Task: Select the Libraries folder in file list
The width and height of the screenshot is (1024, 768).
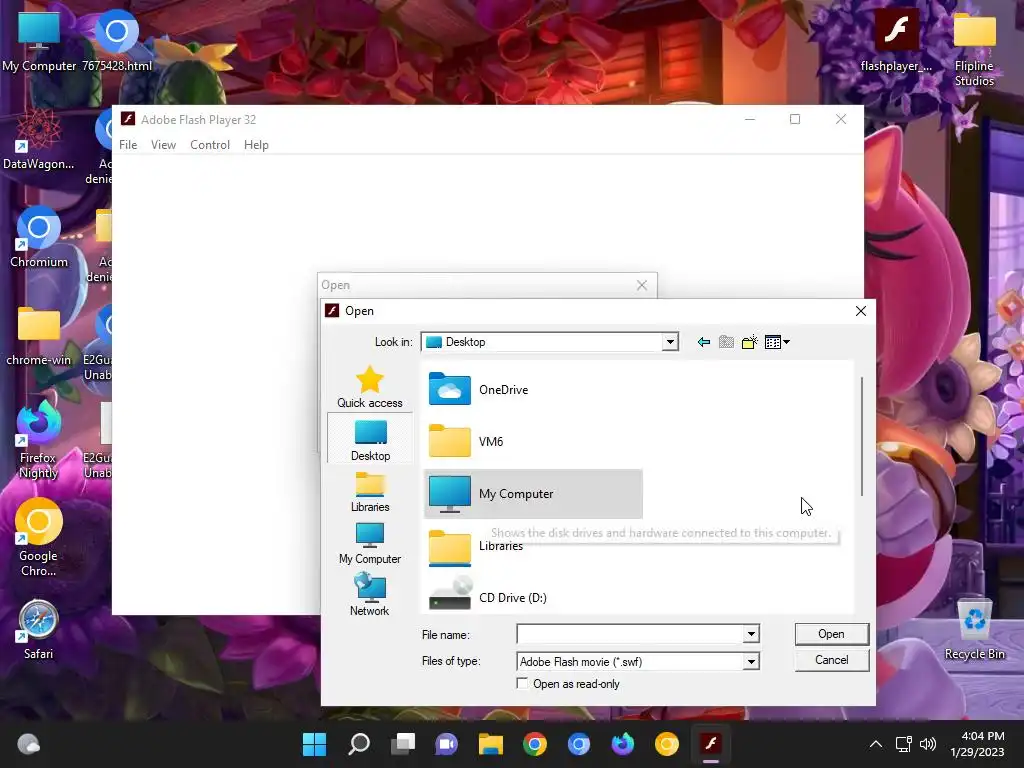Action: [476, 546]
